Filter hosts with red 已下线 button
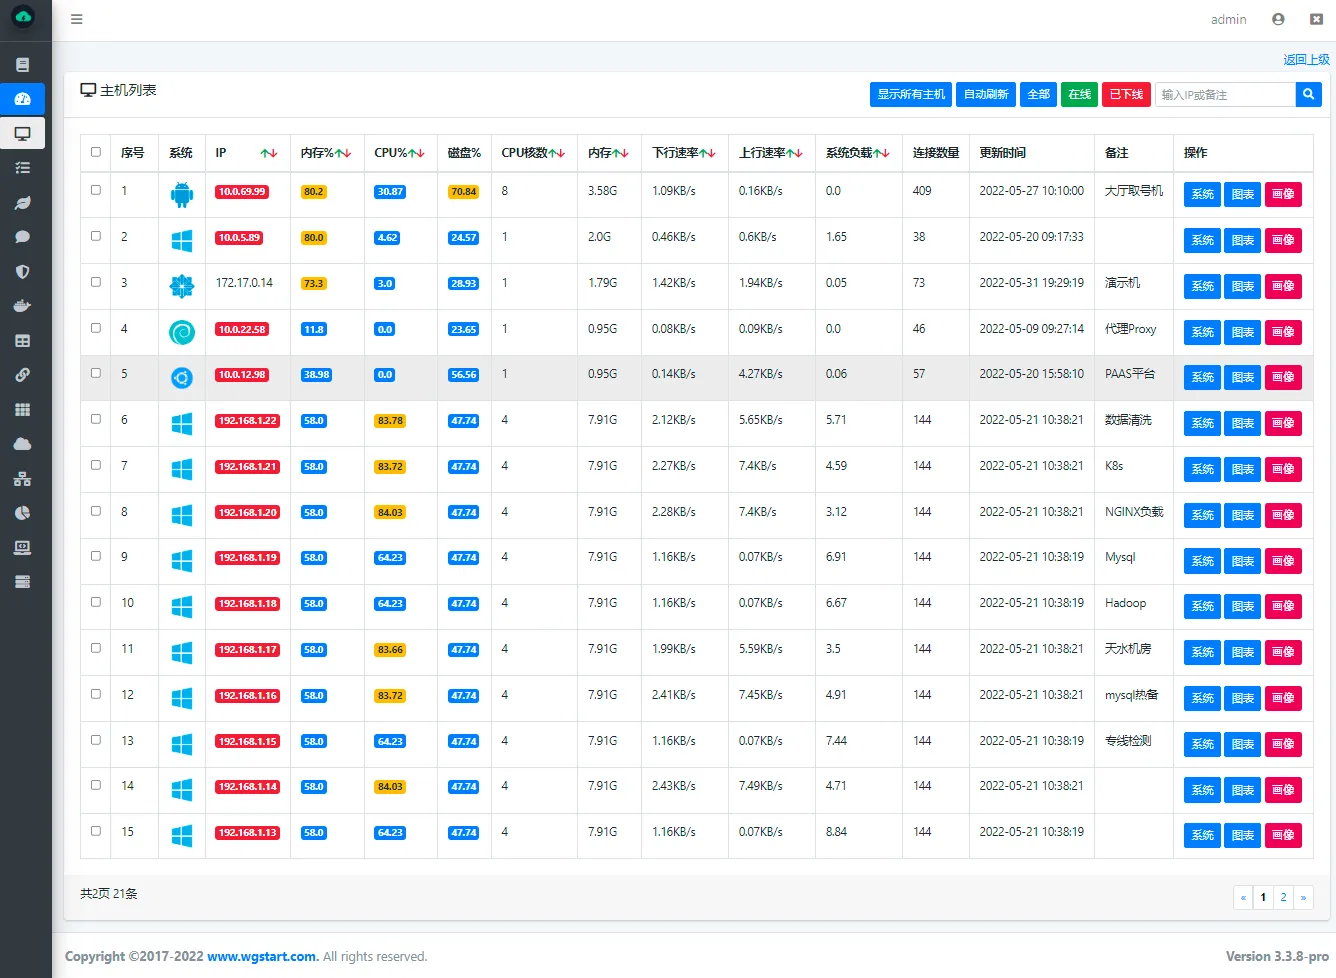The width and height of the screenshot is (1336, 978). [x=1126, y=94]
